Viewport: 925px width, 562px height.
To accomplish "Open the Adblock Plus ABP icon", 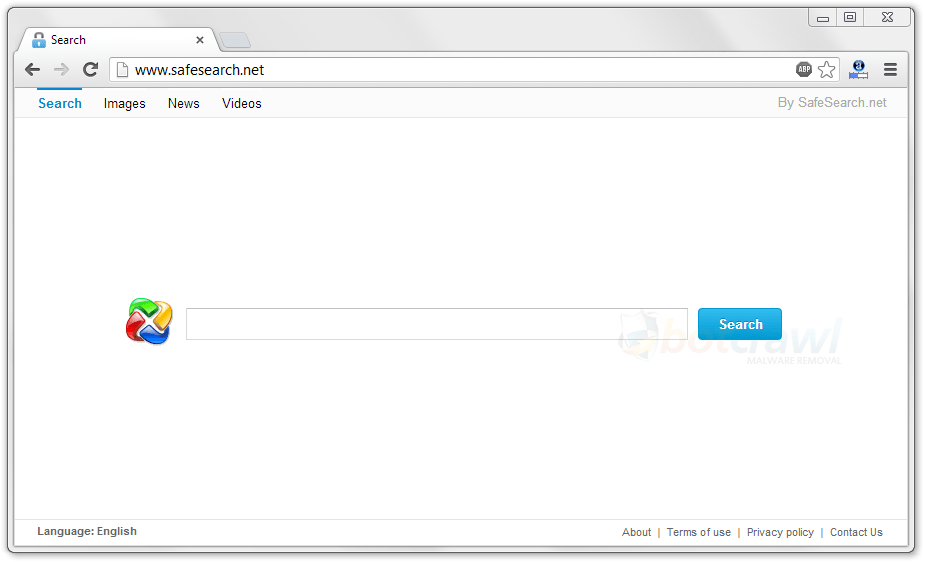I will (x=803, y=70).
